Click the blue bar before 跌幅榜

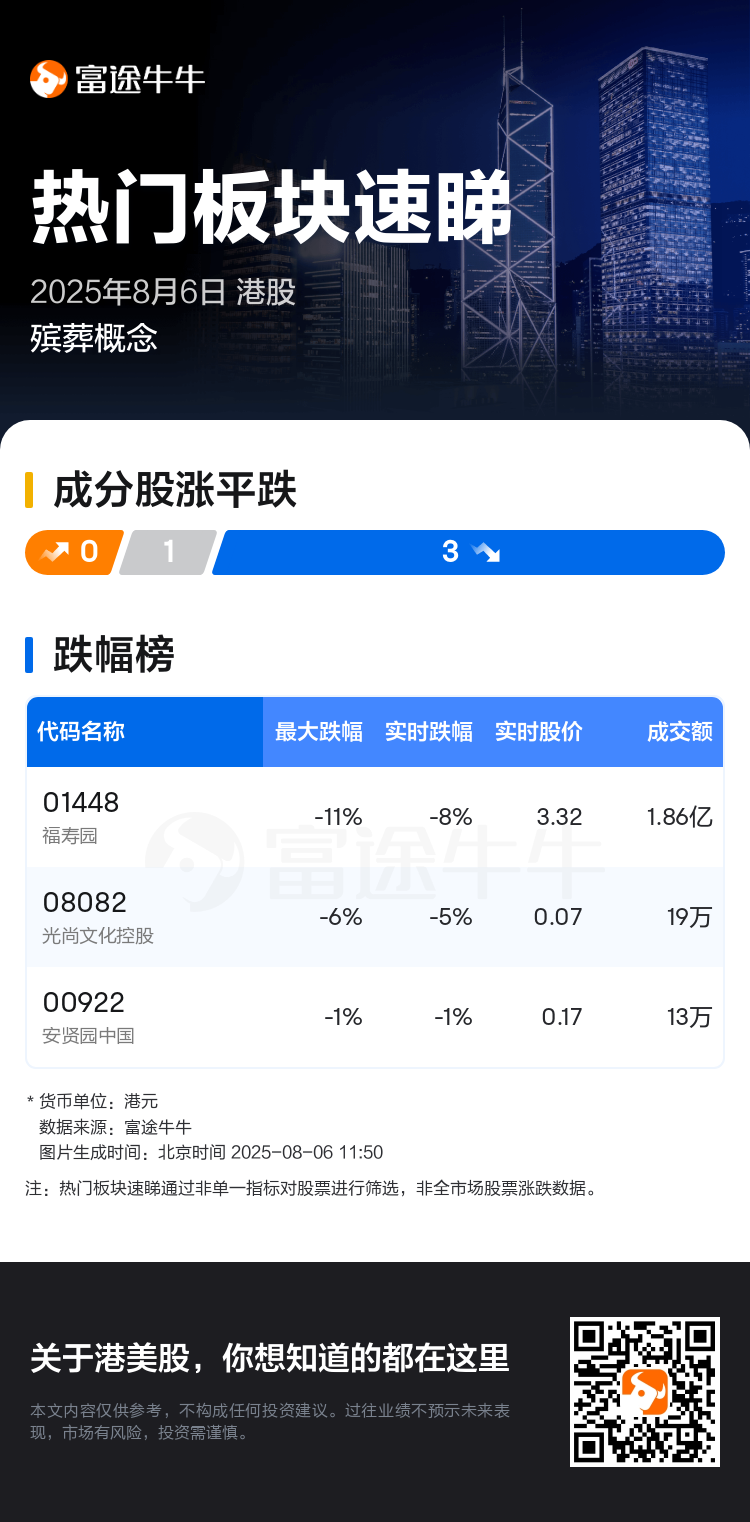click(x=29, y=654)
